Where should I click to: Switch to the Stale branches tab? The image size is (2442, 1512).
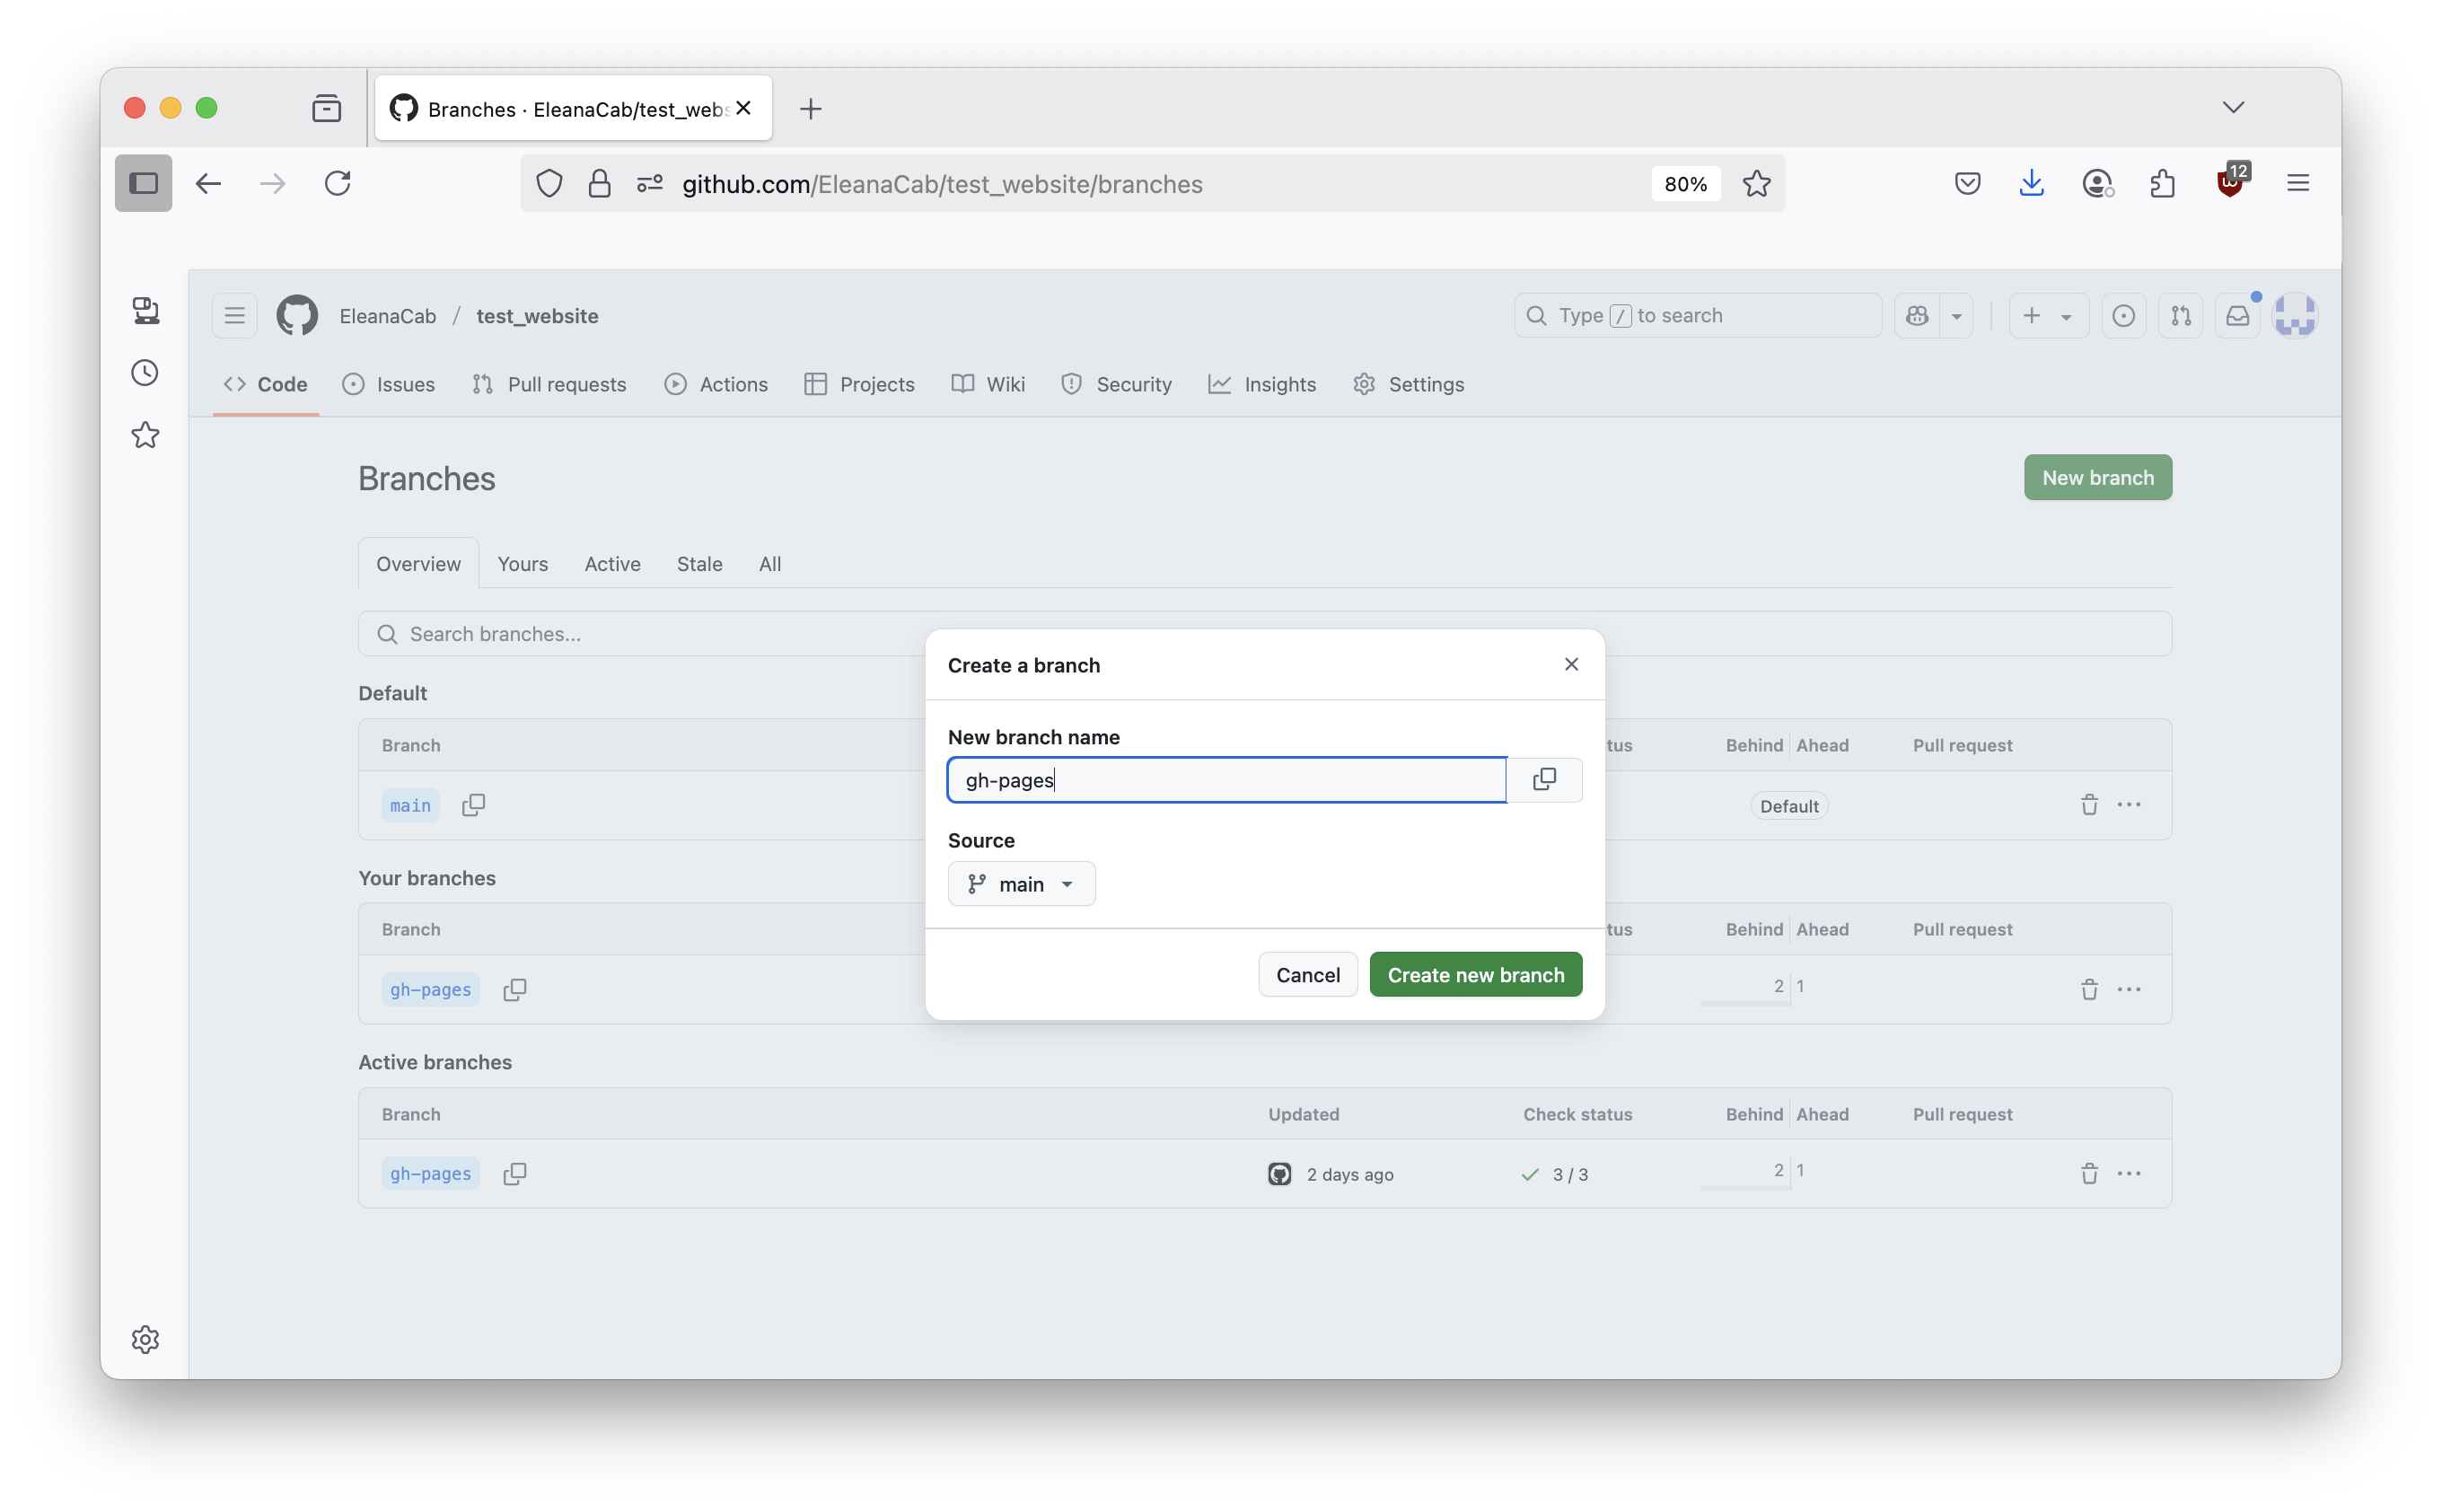pos(699,563)
